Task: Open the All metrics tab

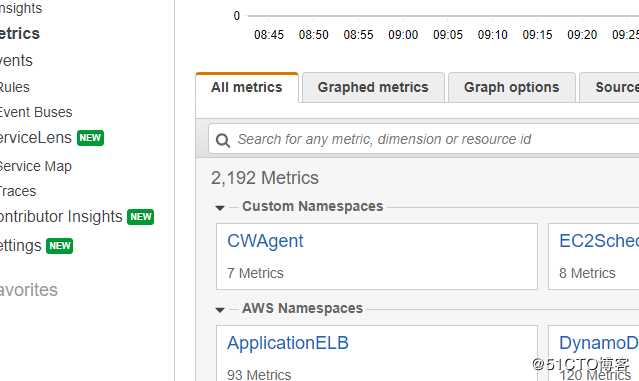Action: 247,87
